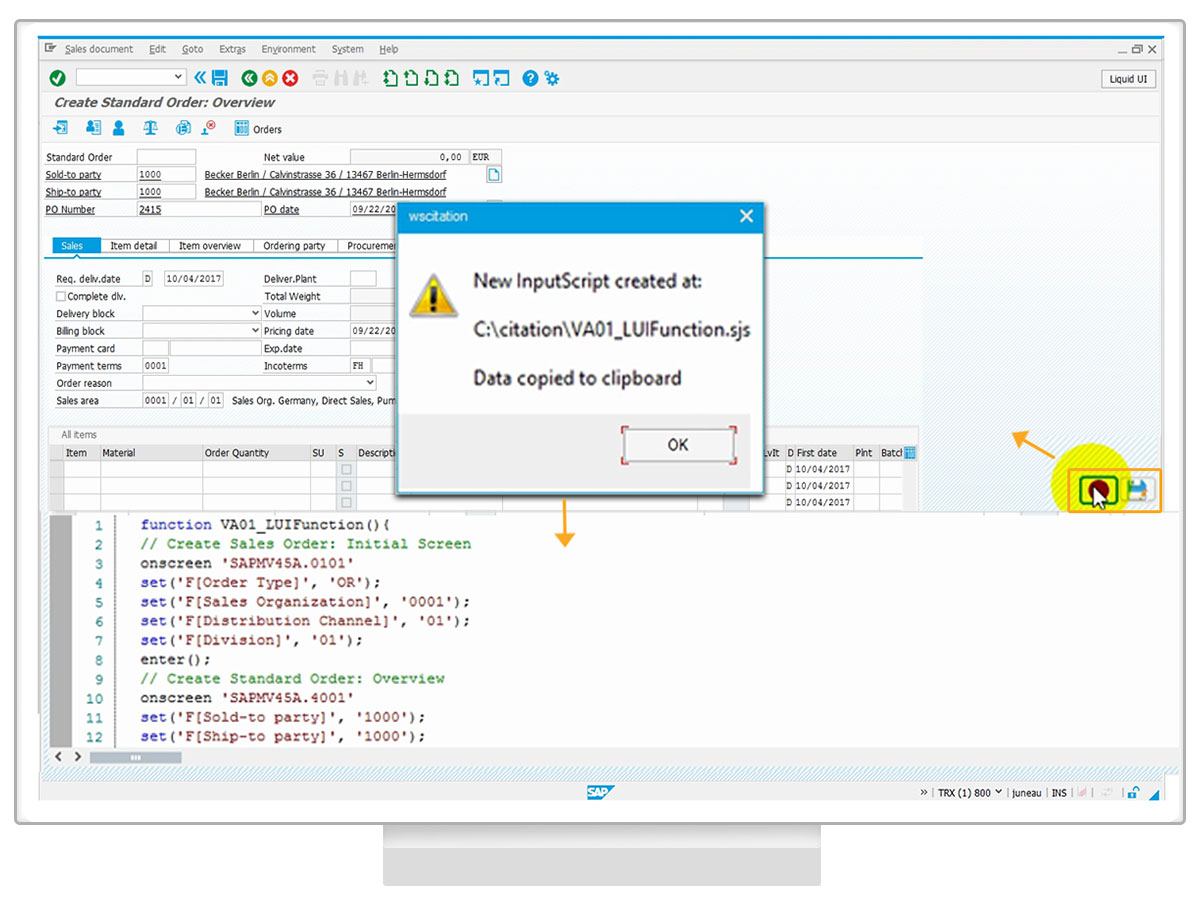The width and height of the screenshot is (1200, 904).
Task: Click the PO Number input field
Action: click(198, 210)
